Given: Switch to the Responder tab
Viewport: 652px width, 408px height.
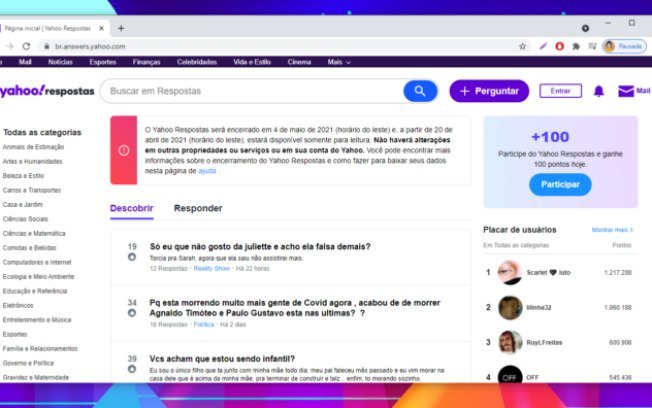Looking at the screenshot, I should tap(198, 208).
